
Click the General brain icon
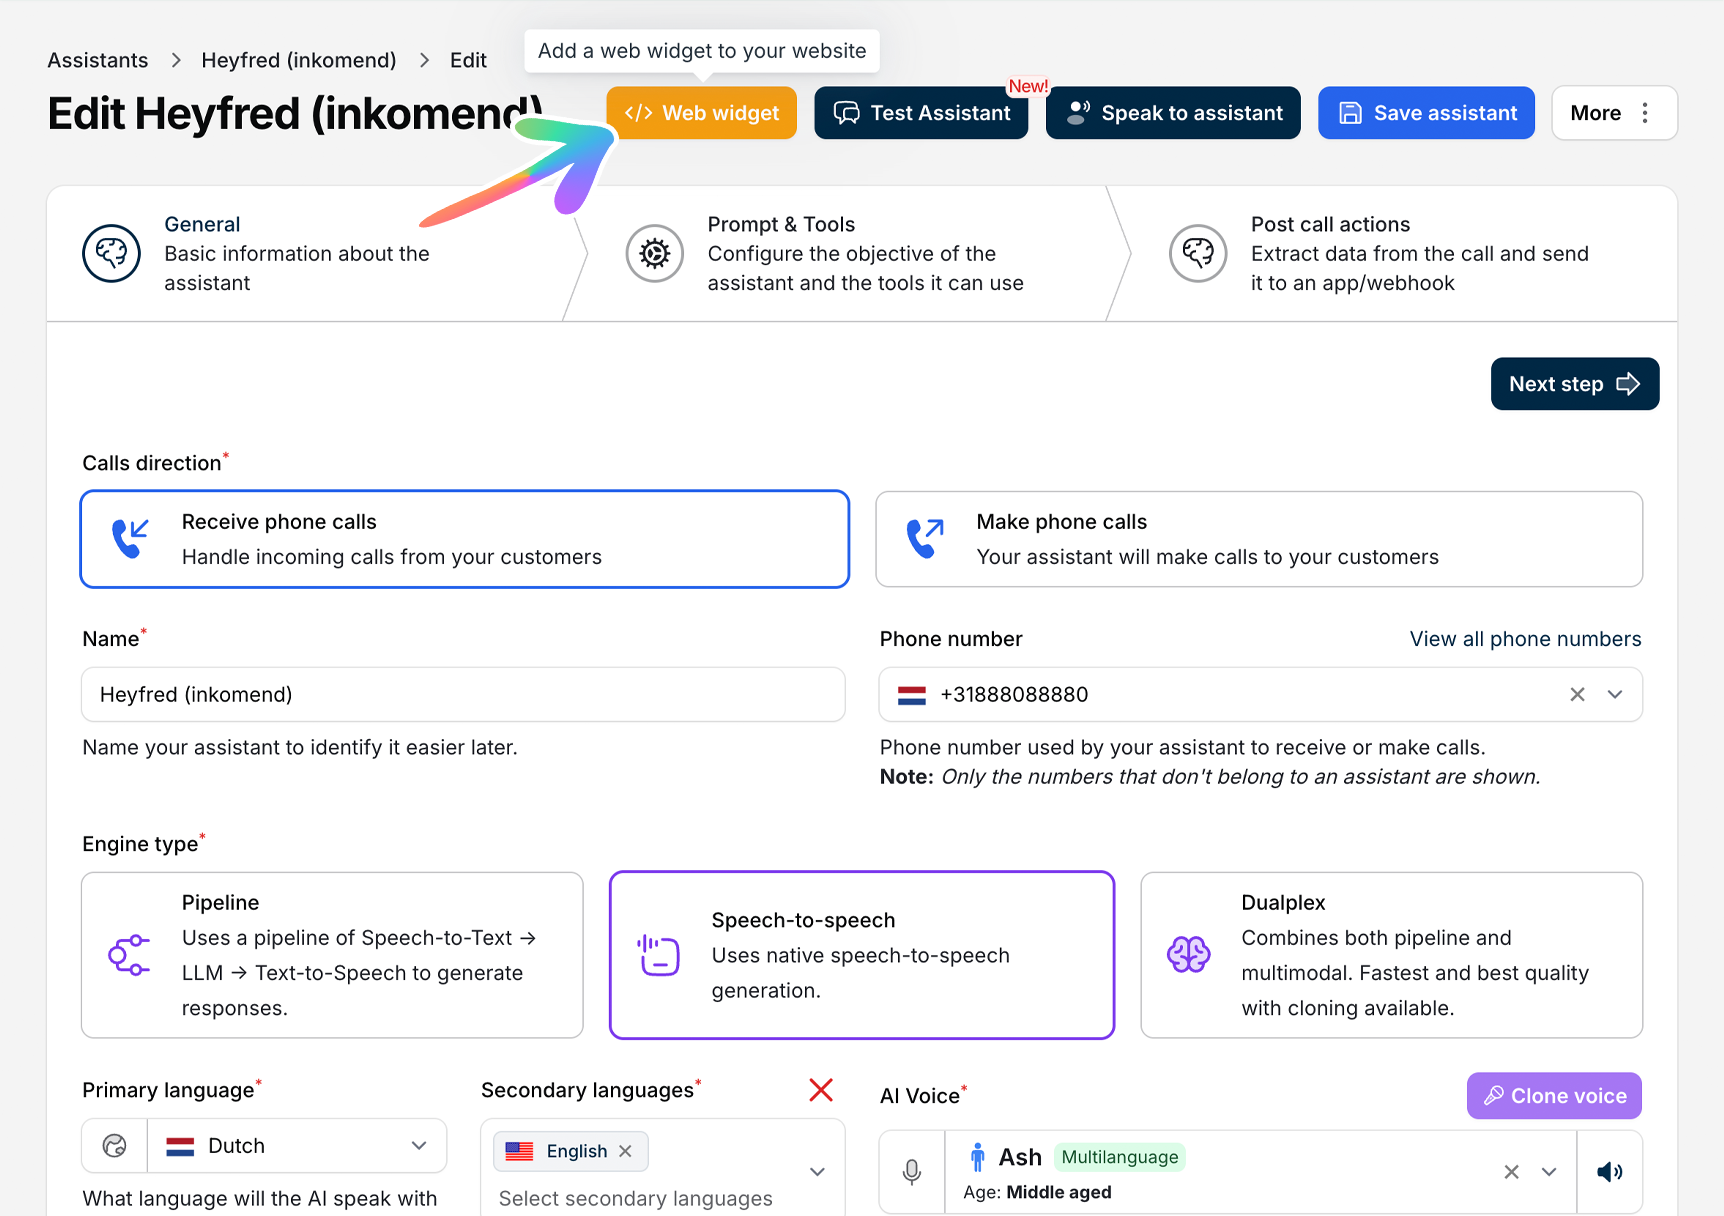point(112,253)
